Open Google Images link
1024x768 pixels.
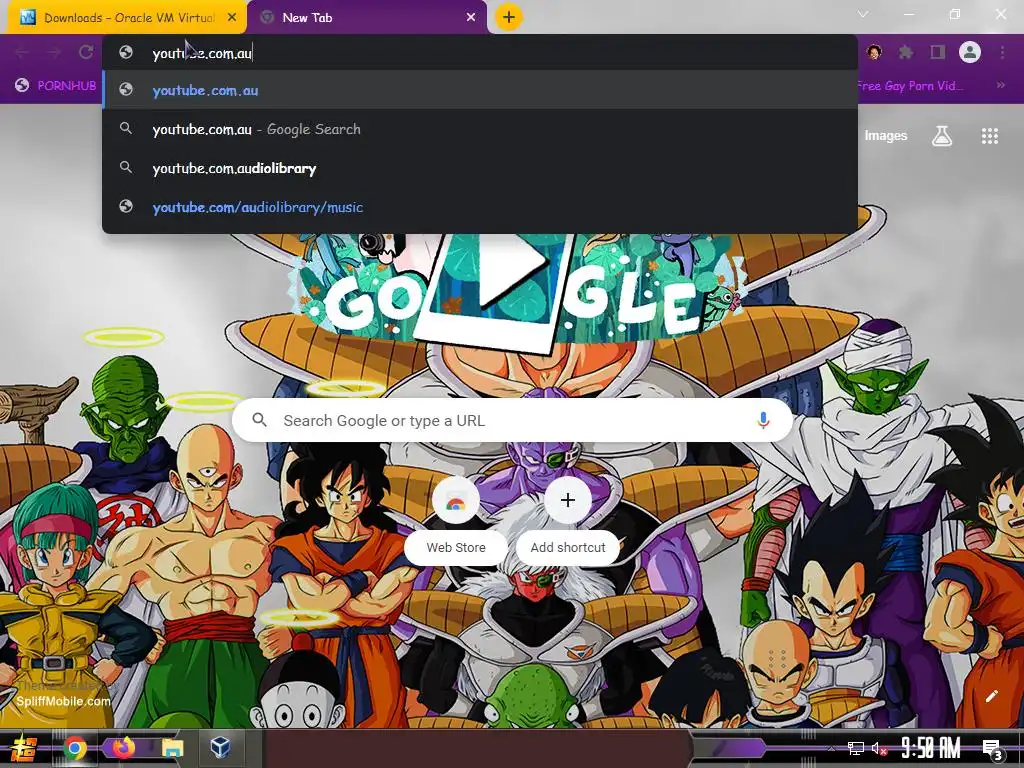(886, 136)
